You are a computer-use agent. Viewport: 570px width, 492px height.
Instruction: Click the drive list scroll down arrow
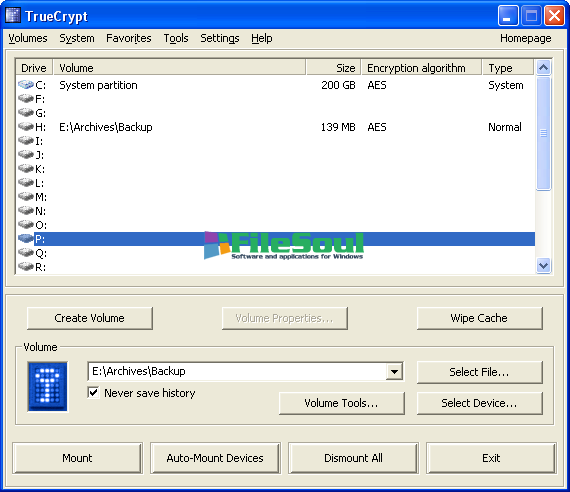[543, 265]
